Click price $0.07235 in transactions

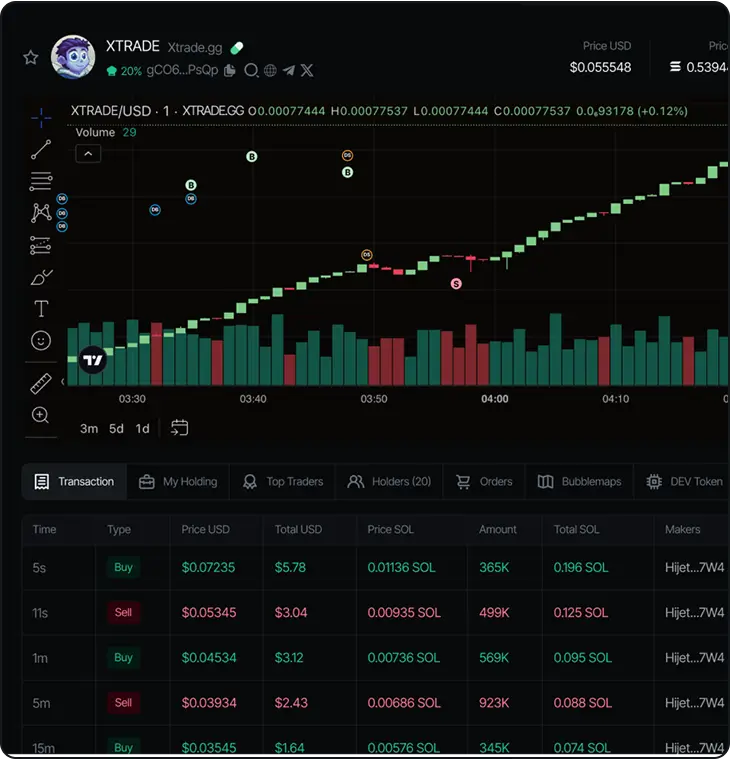(x=208, y=567)
